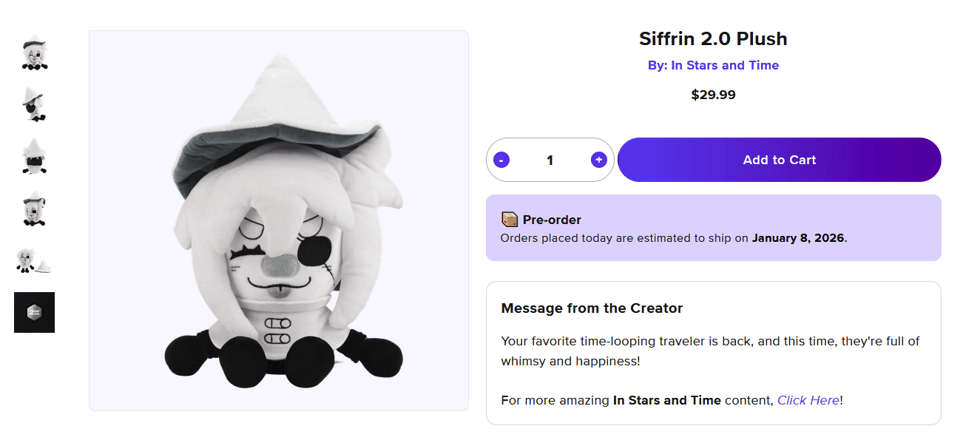The height and width of the screenshot is (443, 960).
Task: Select the thumbnail showing plush with hat removed
Action: click(34, 262)
